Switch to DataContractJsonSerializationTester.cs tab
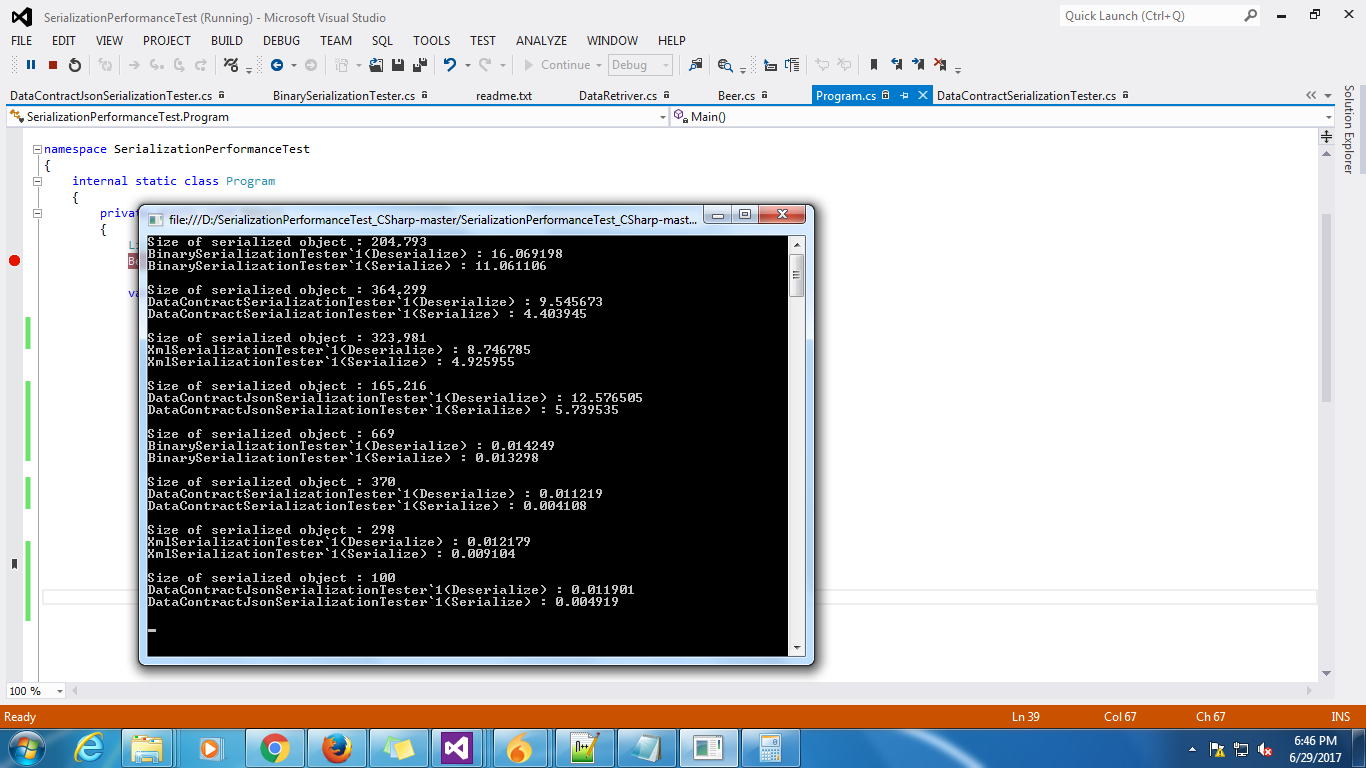 click(111, 96)
